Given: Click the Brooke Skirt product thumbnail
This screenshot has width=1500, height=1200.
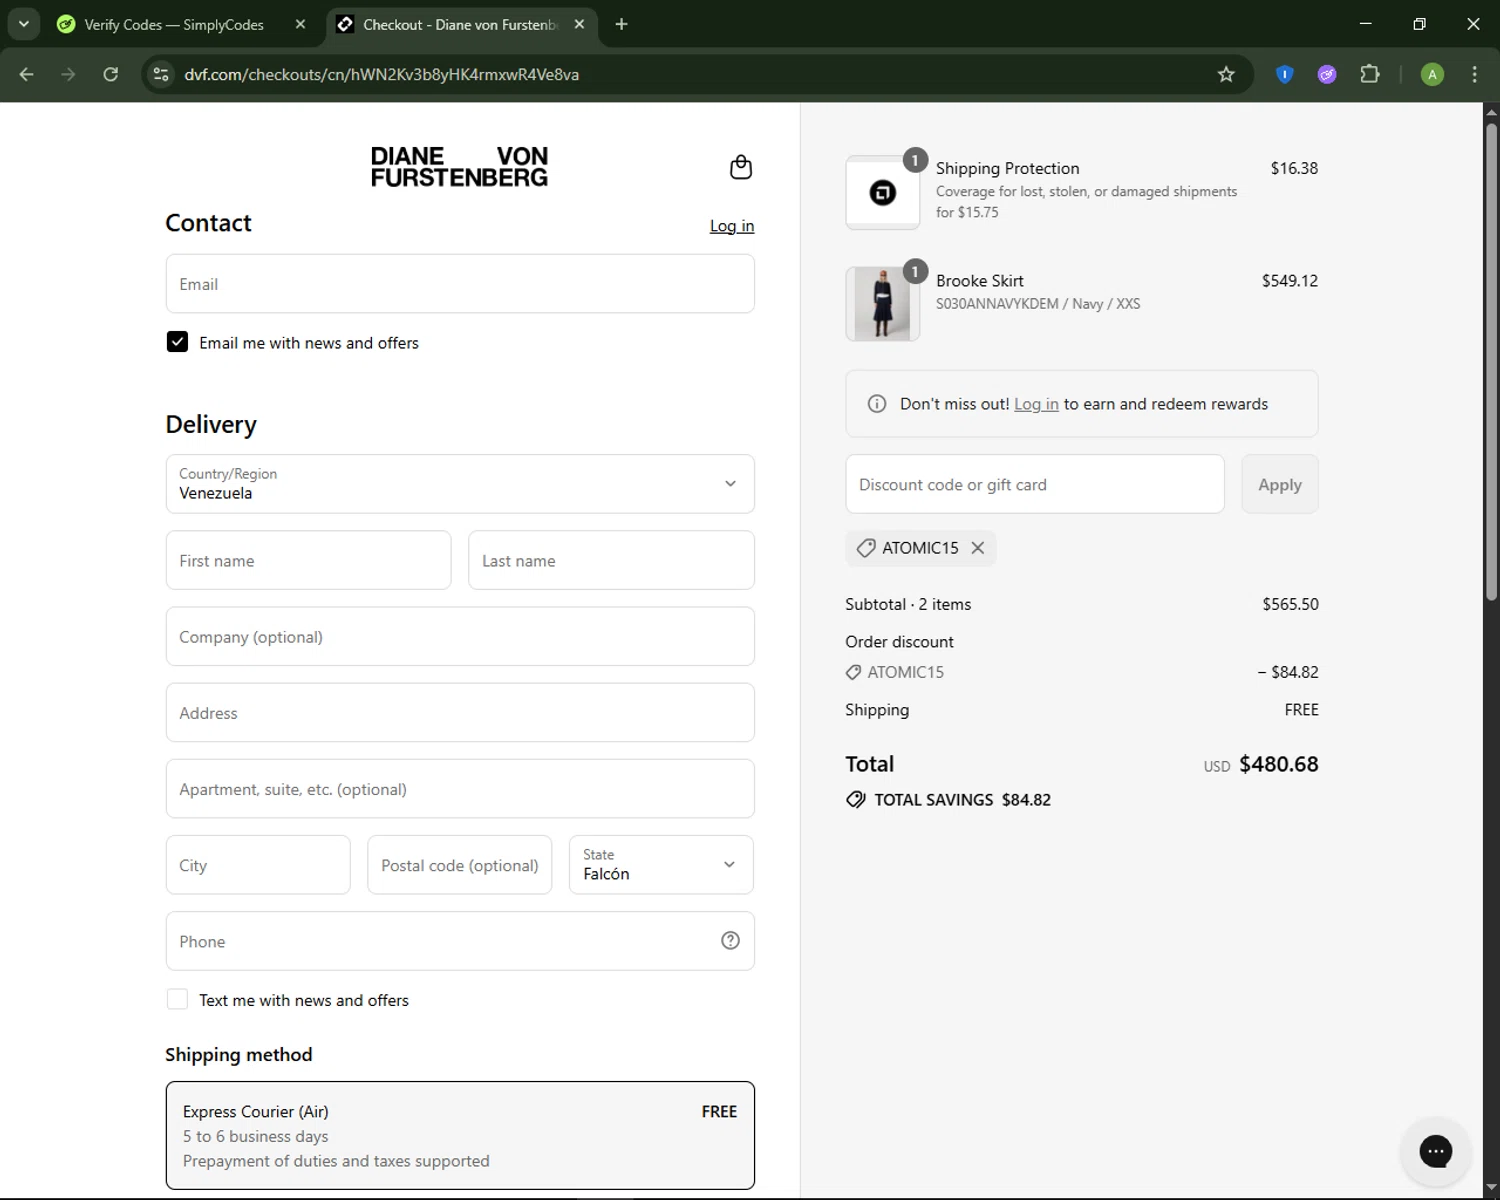Looking at the screenshot, I should 882,304.
